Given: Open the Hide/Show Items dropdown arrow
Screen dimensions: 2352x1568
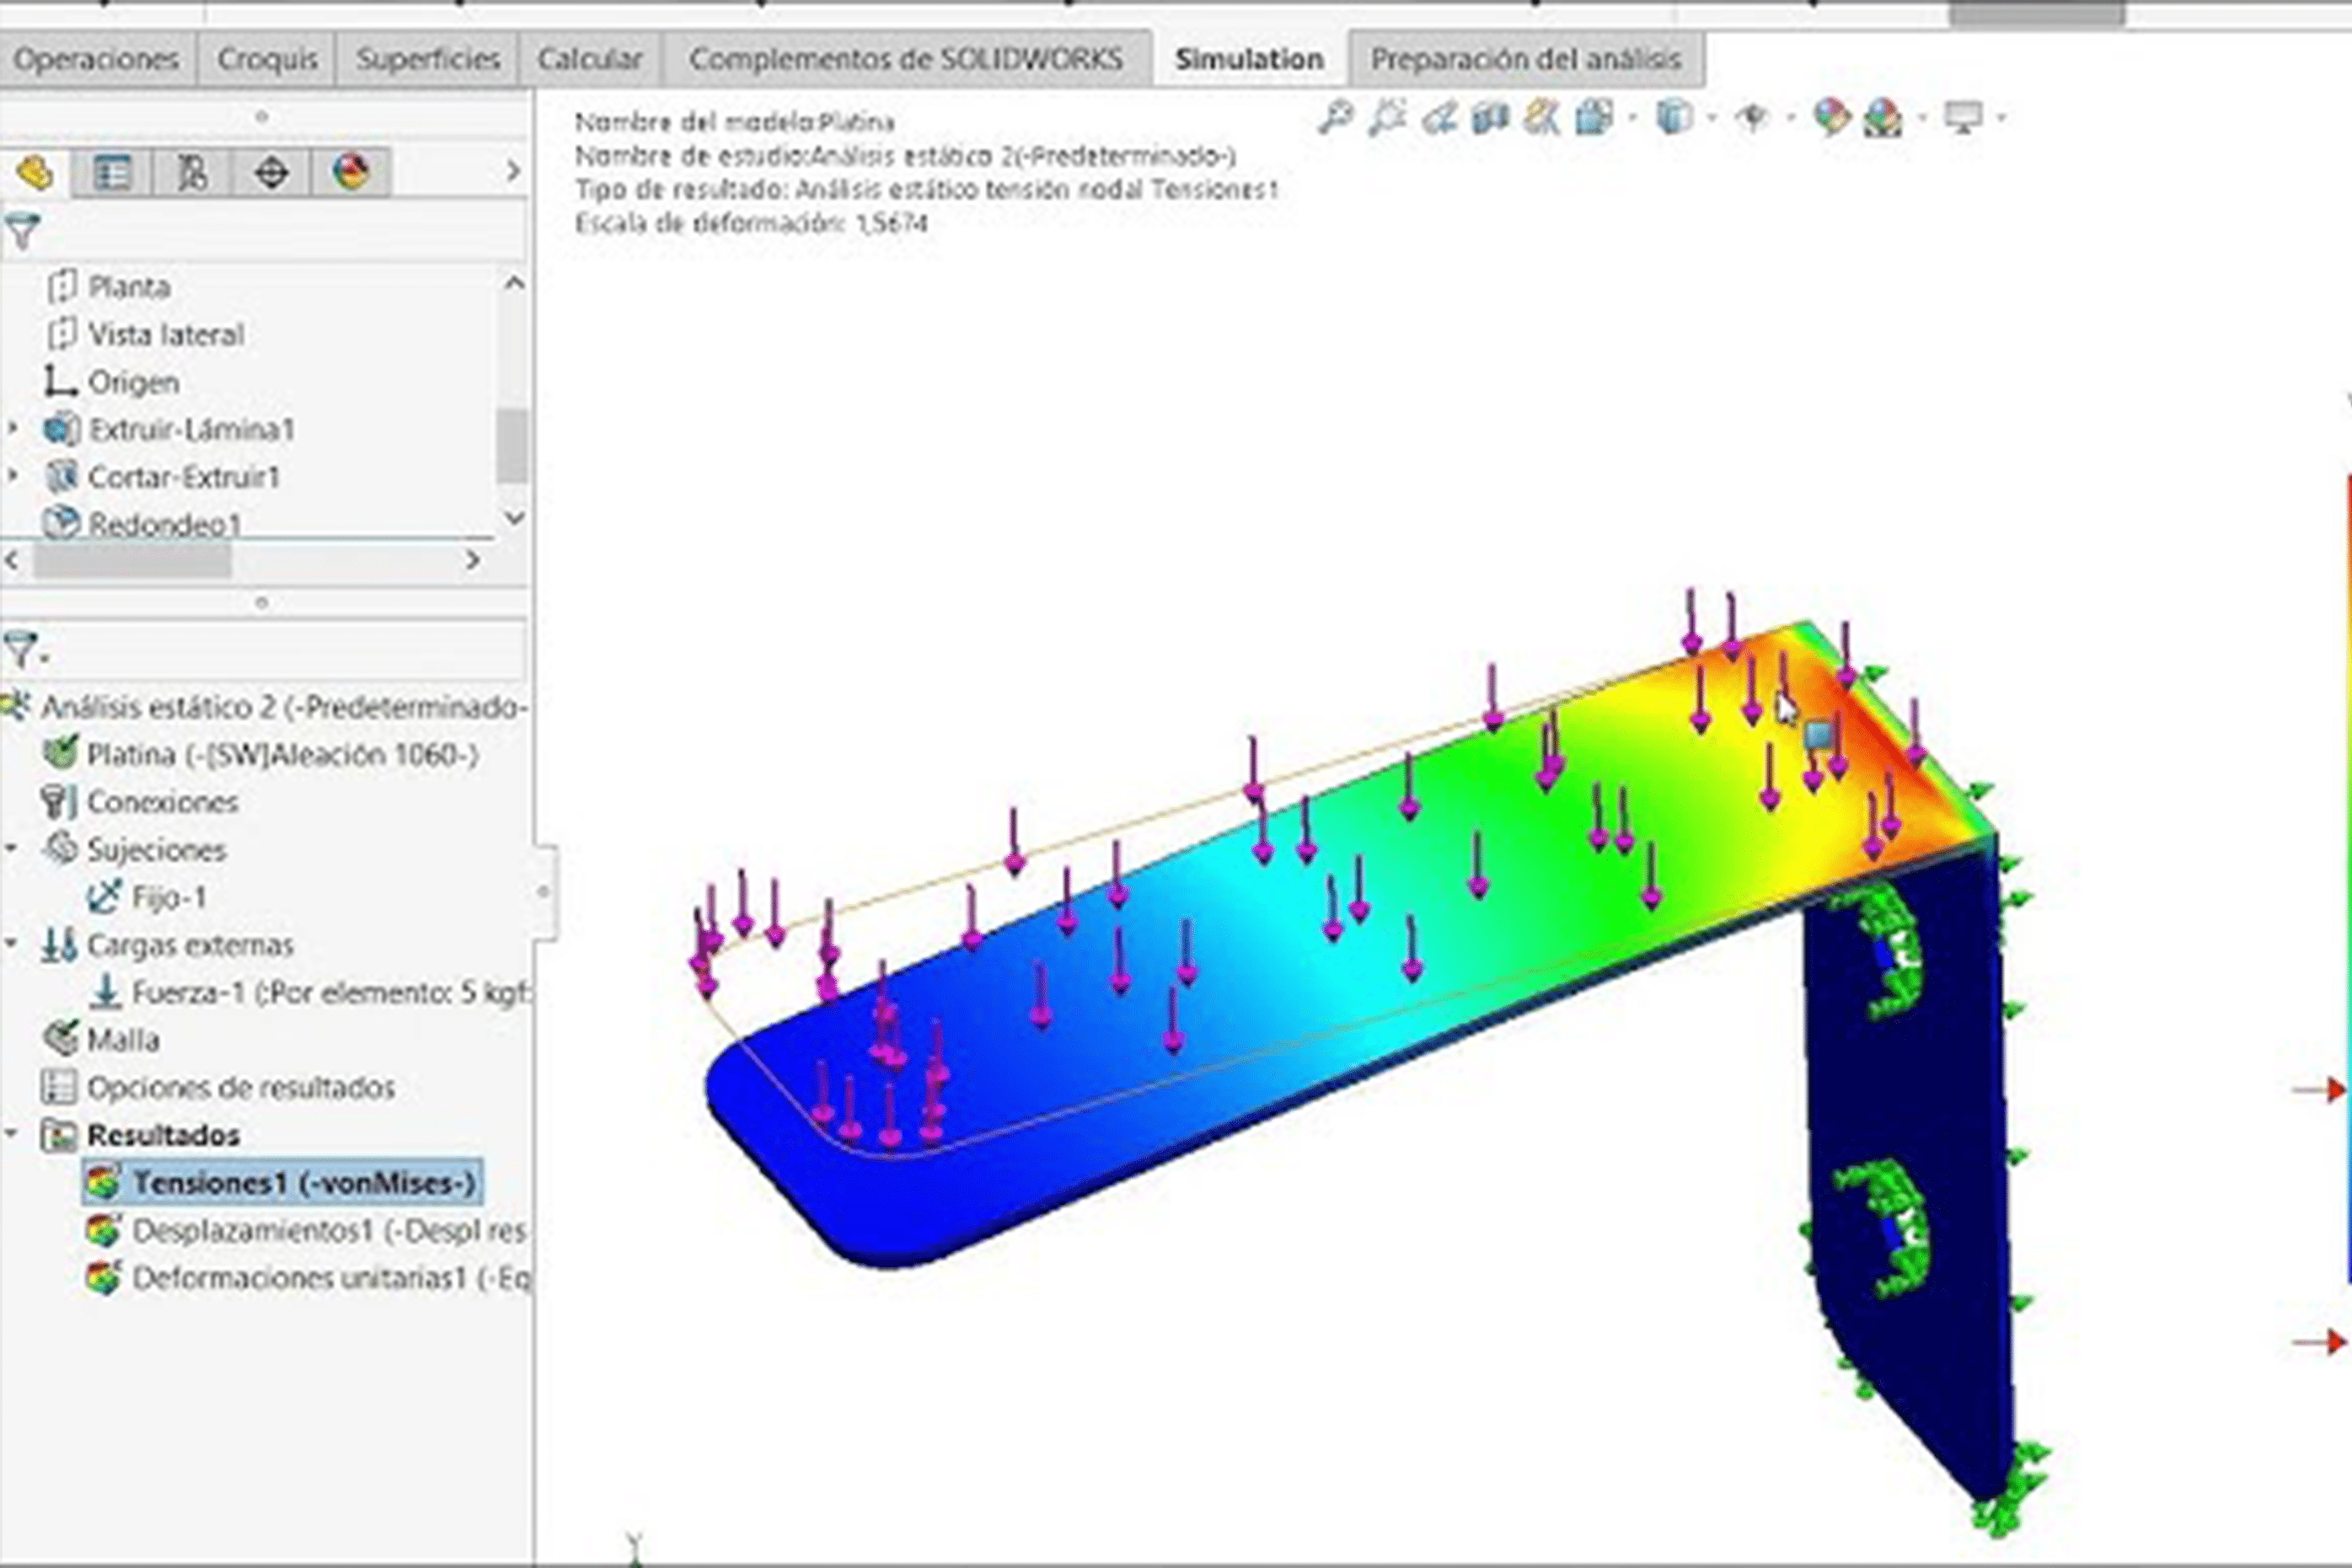Looking at the screenshot, I should click(x=1790, y=119).
